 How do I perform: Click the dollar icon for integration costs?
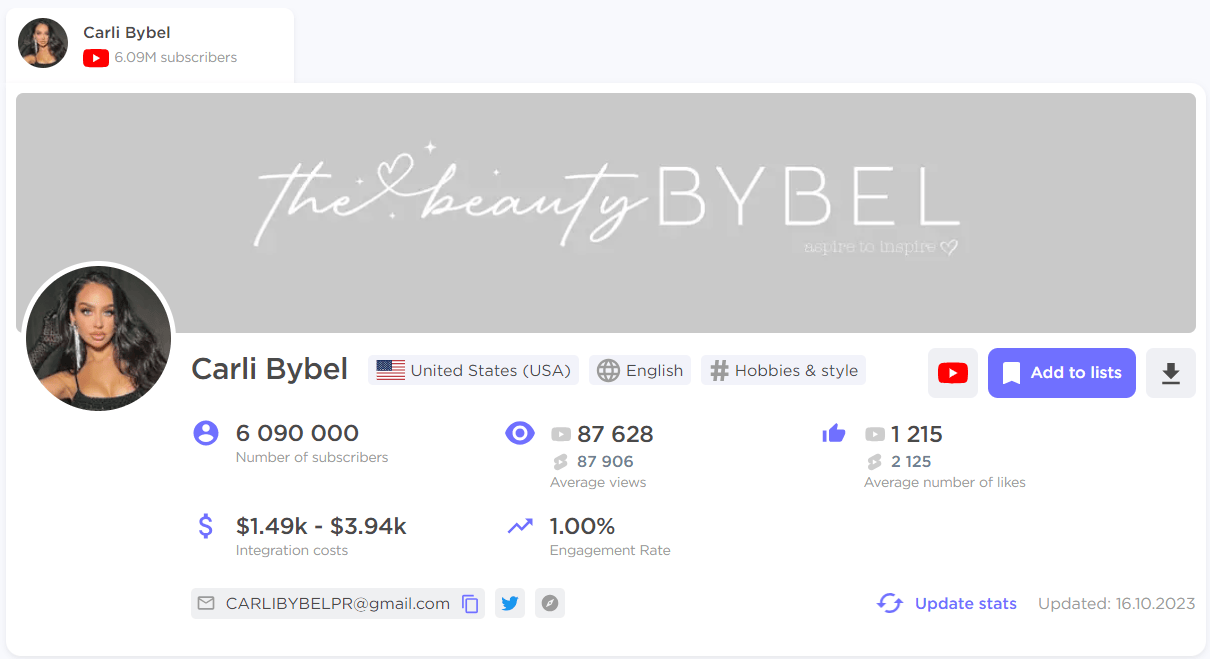click(x=205, y=525)
